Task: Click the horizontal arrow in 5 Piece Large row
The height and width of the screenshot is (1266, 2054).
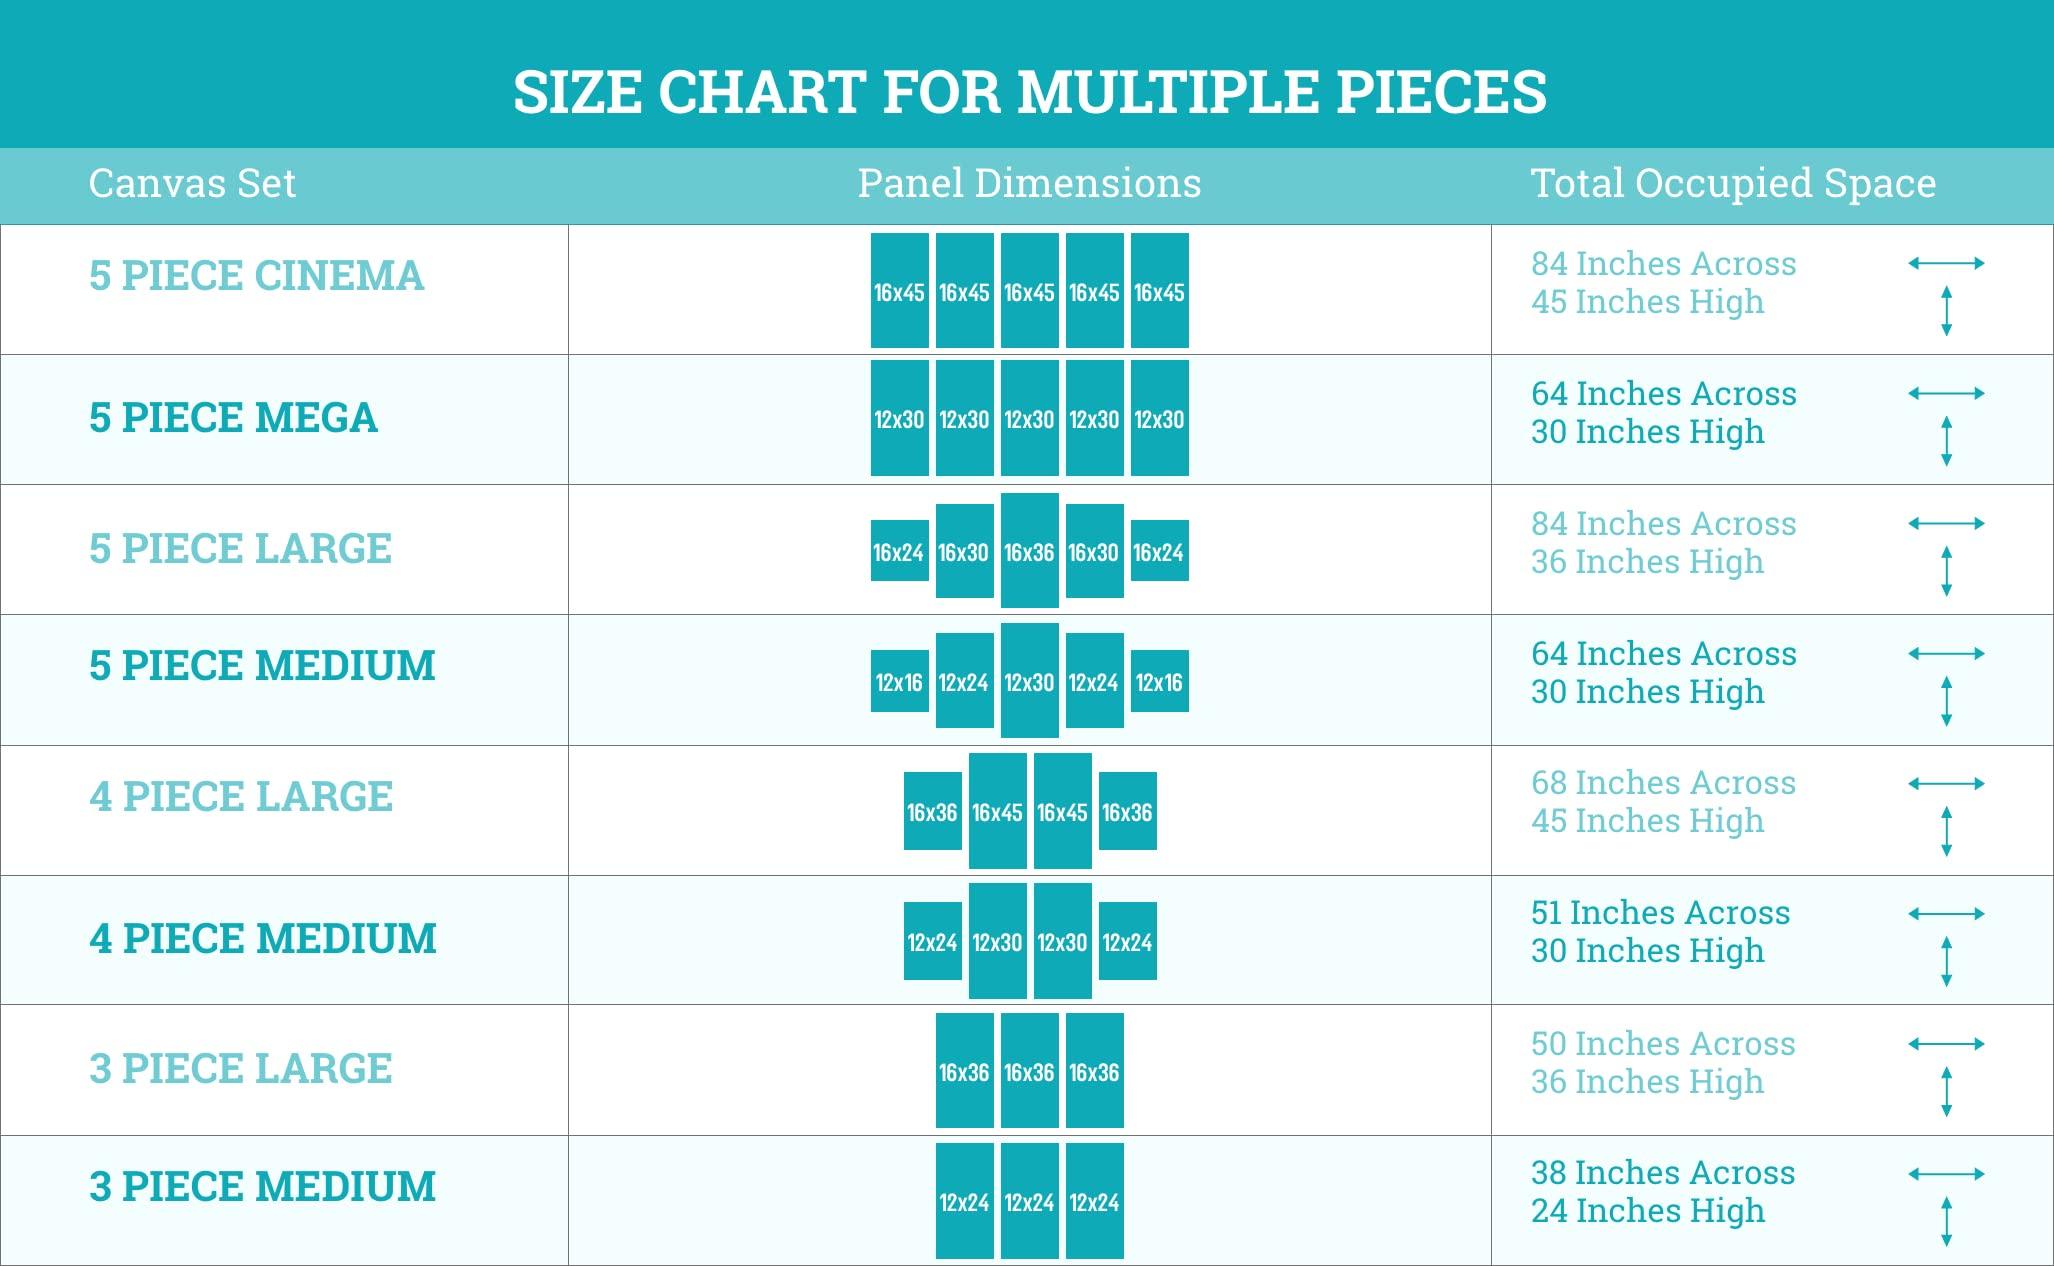Action: pyautogui.click(x=1946, y=524)
